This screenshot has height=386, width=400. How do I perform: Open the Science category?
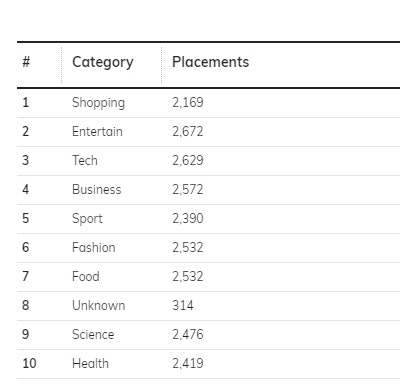[x=93, y=334]
